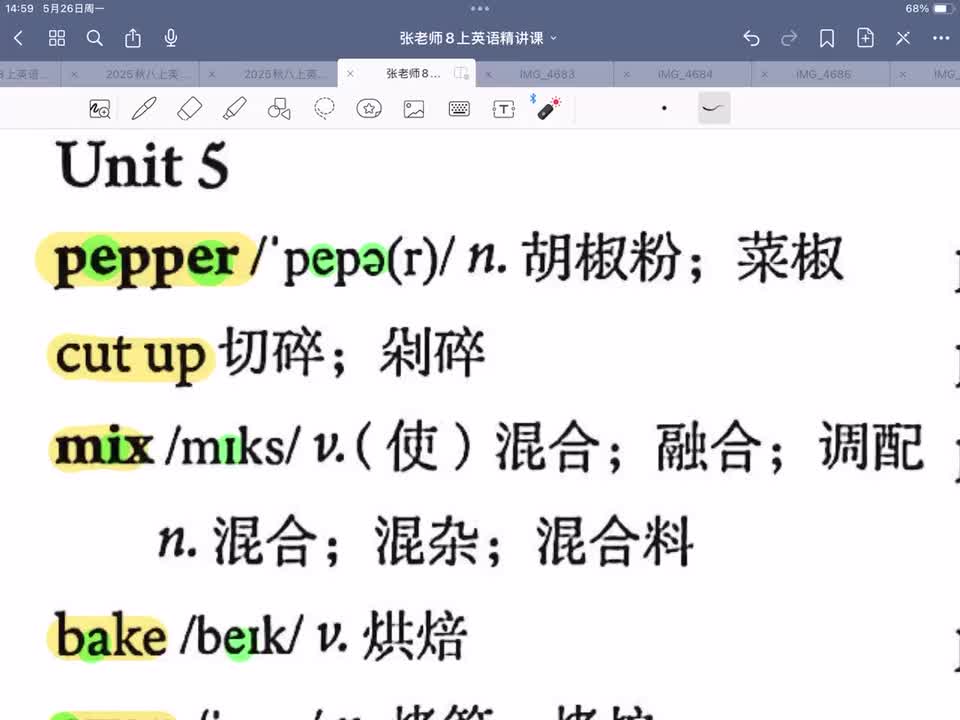Switch to the IMG_4684 tab
The image size is (960, 720).
pos(685,74)
